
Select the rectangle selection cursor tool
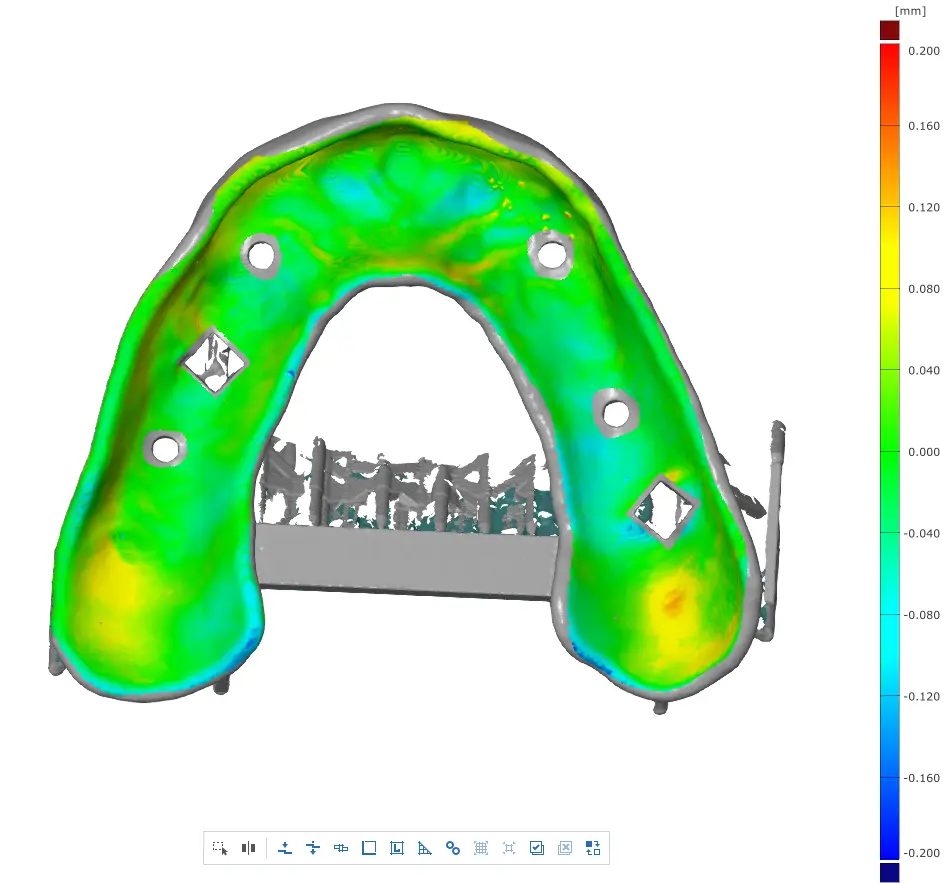[220, 848]
